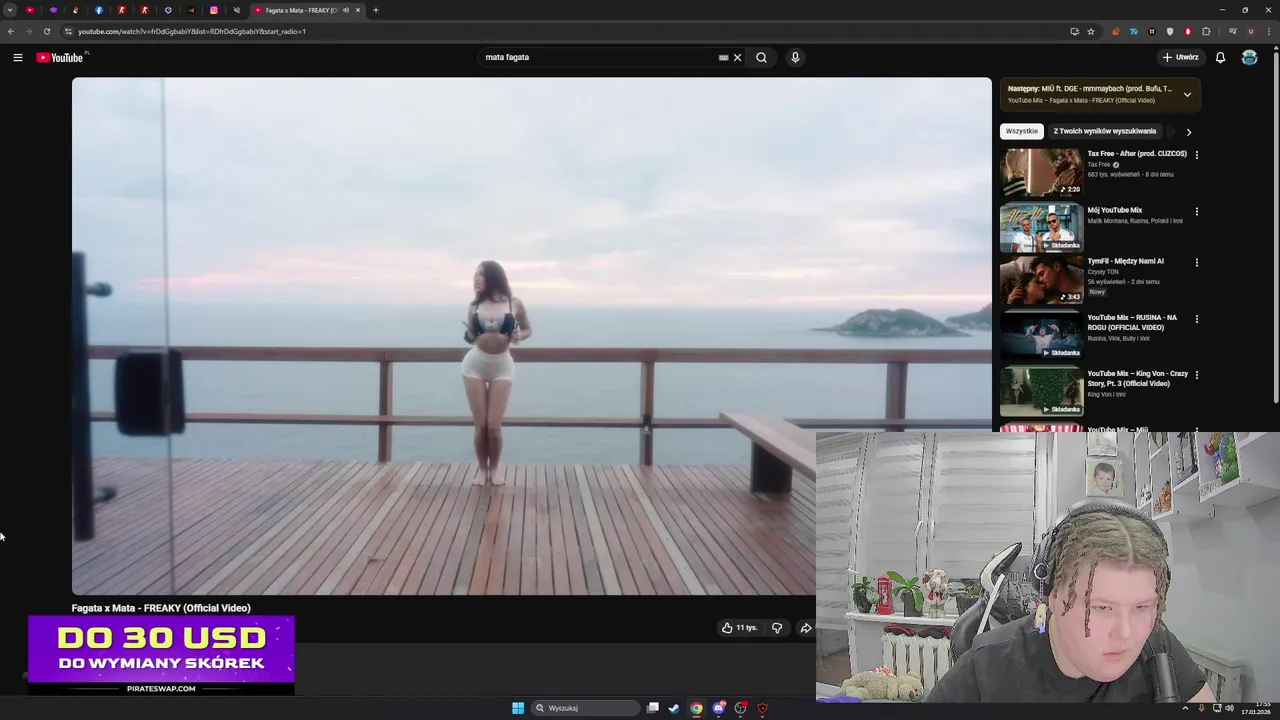This screenshot has width=1280, height=720.
Task: Open Chrome from the taskbar
Action: [696, 708]
